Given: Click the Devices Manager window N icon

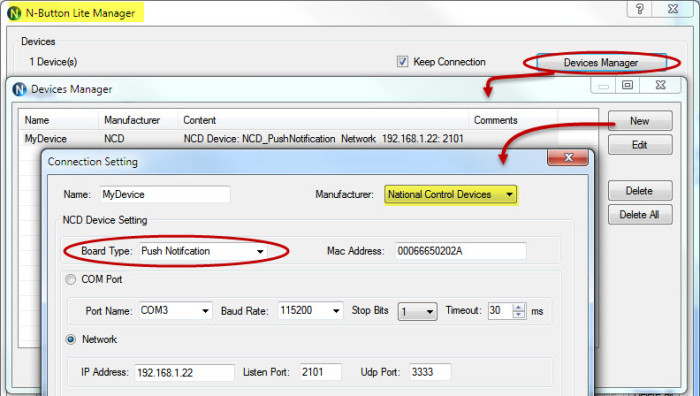Looking at the screenshot, I should pos(20,89).
